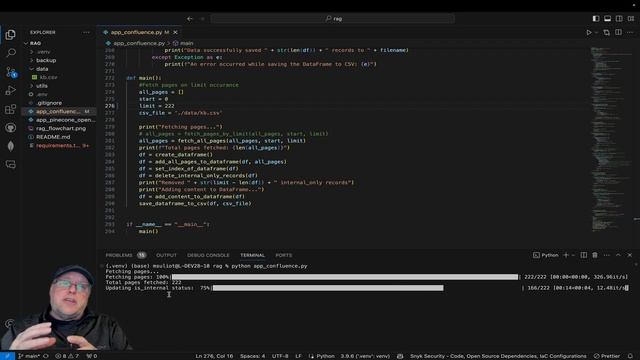
Task: Open the Source Control view
Action: coord(11,72)
